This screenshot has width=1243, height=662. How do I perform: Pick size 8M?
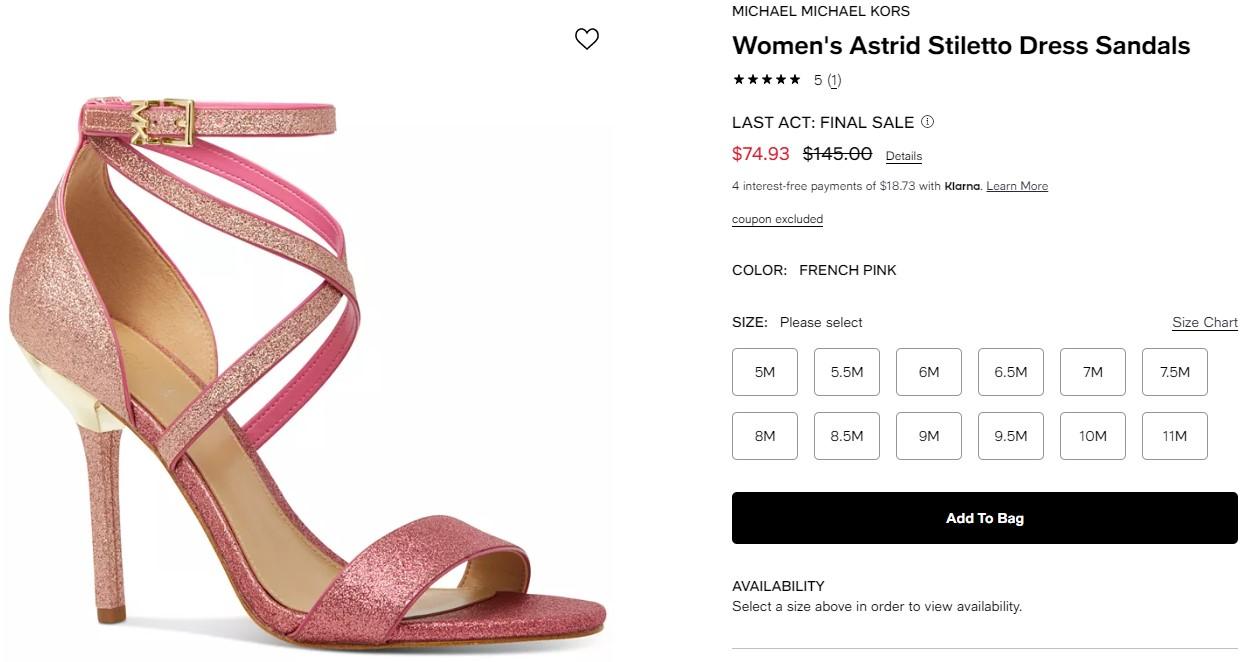click(765, 436)
